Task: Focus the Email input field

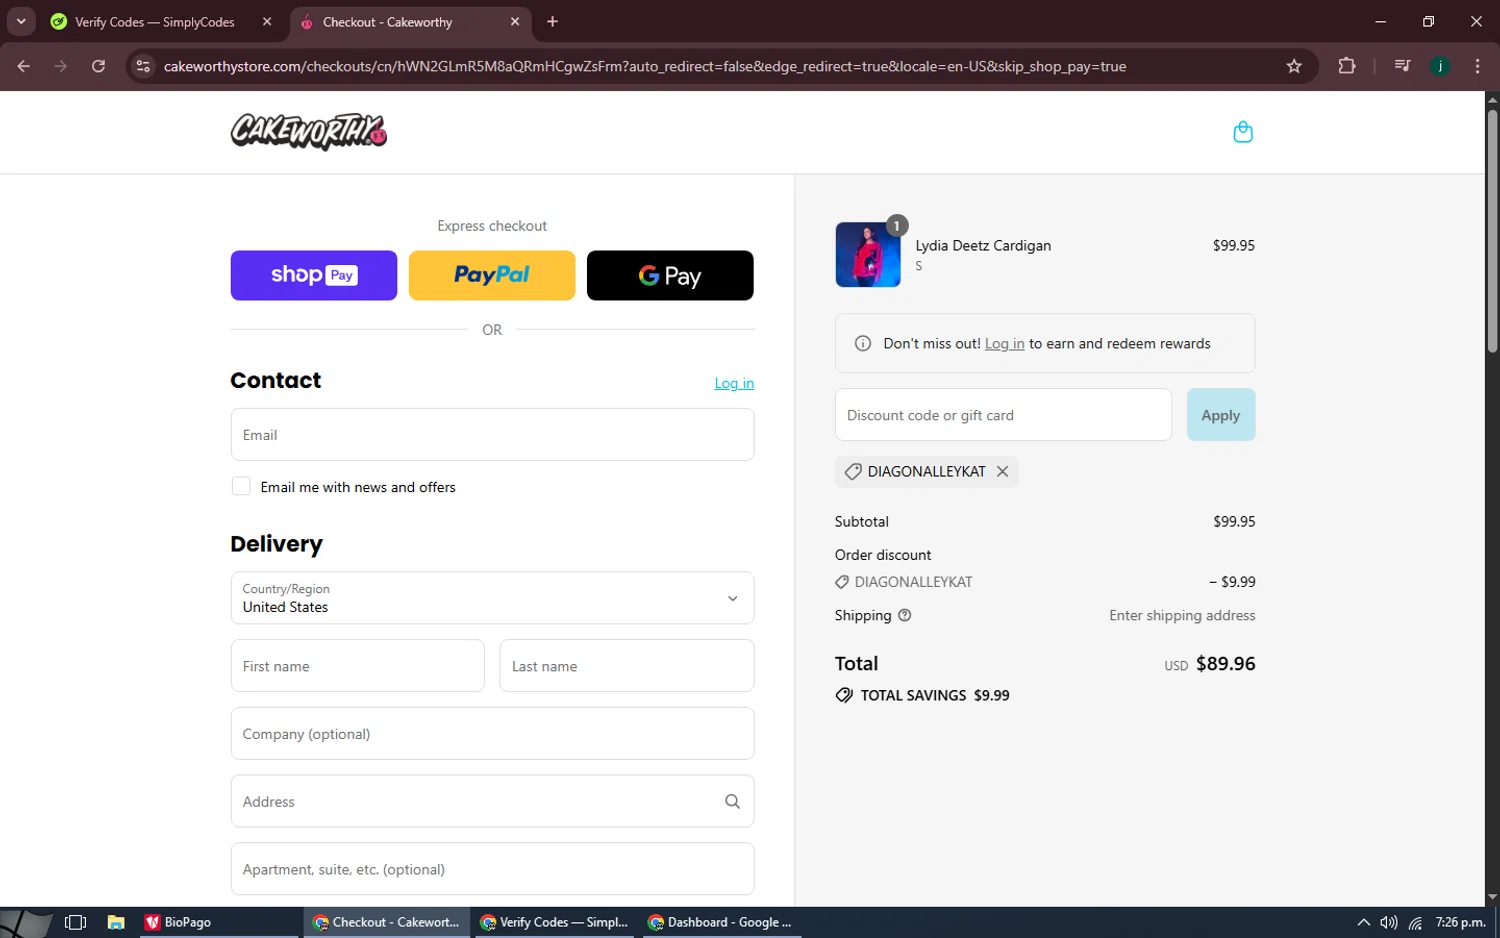Action: point(492,435)
